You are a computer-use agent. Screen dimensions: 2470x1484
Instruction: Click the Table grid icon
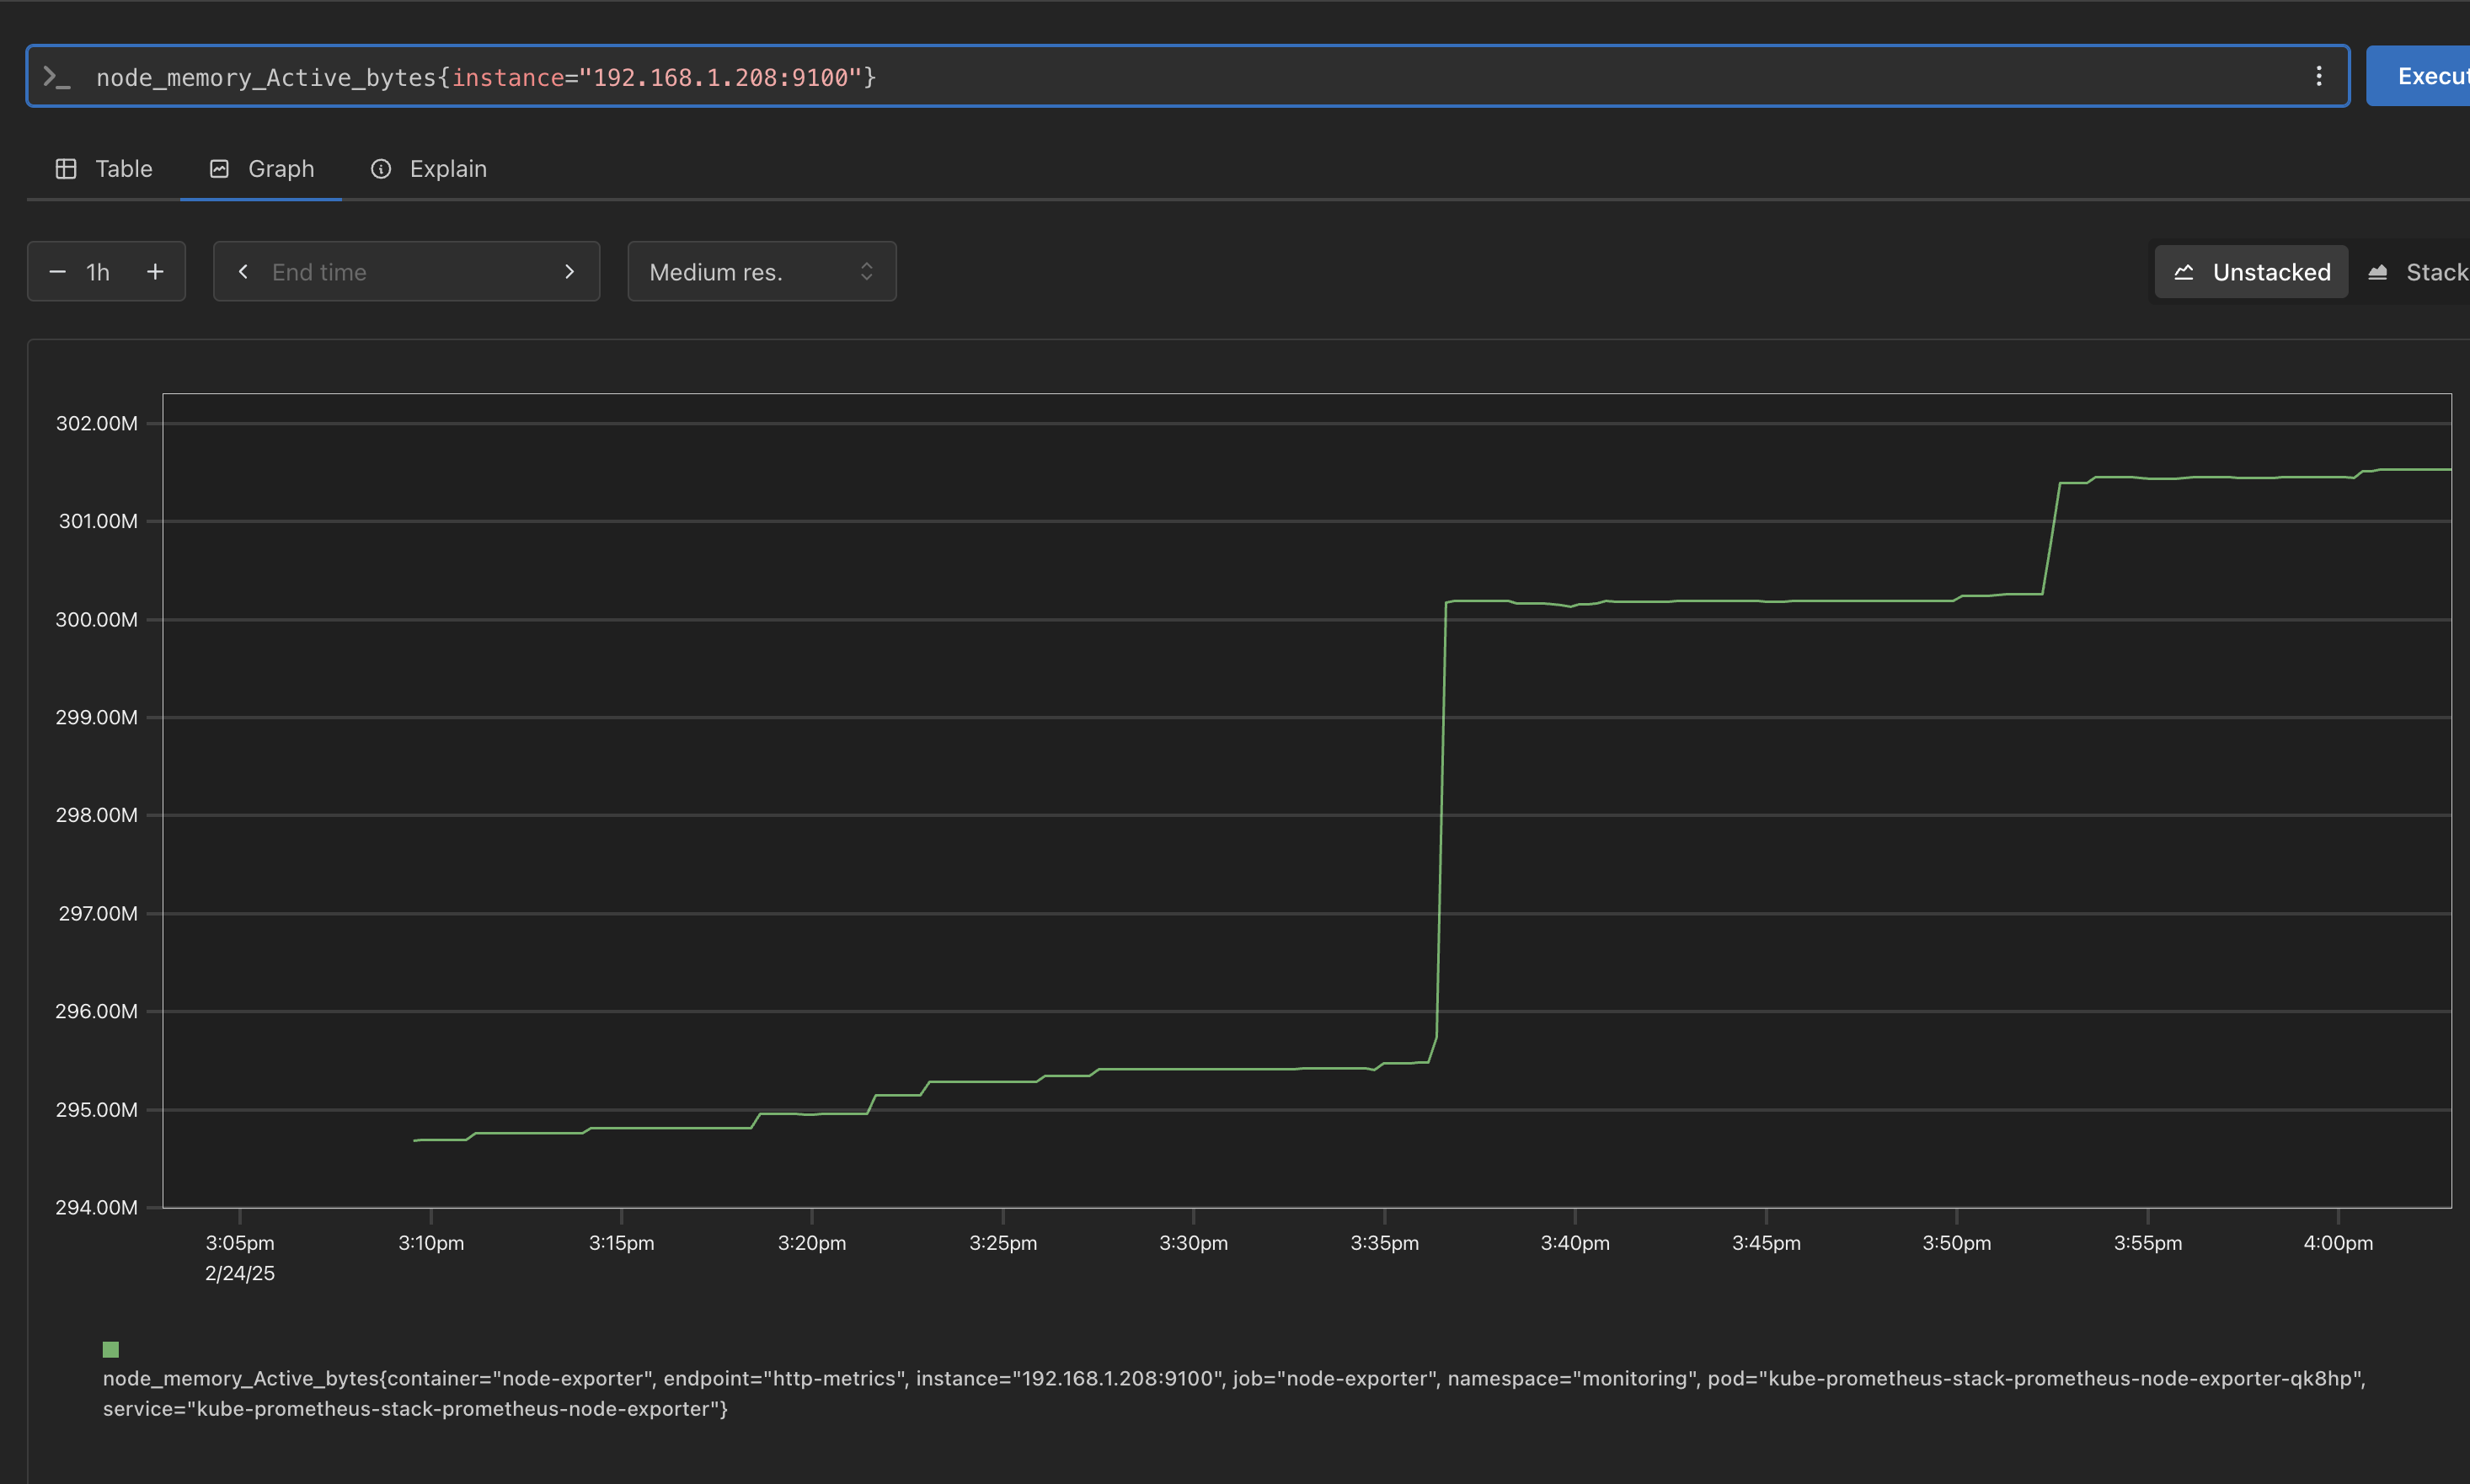click(x=66, y=169)
